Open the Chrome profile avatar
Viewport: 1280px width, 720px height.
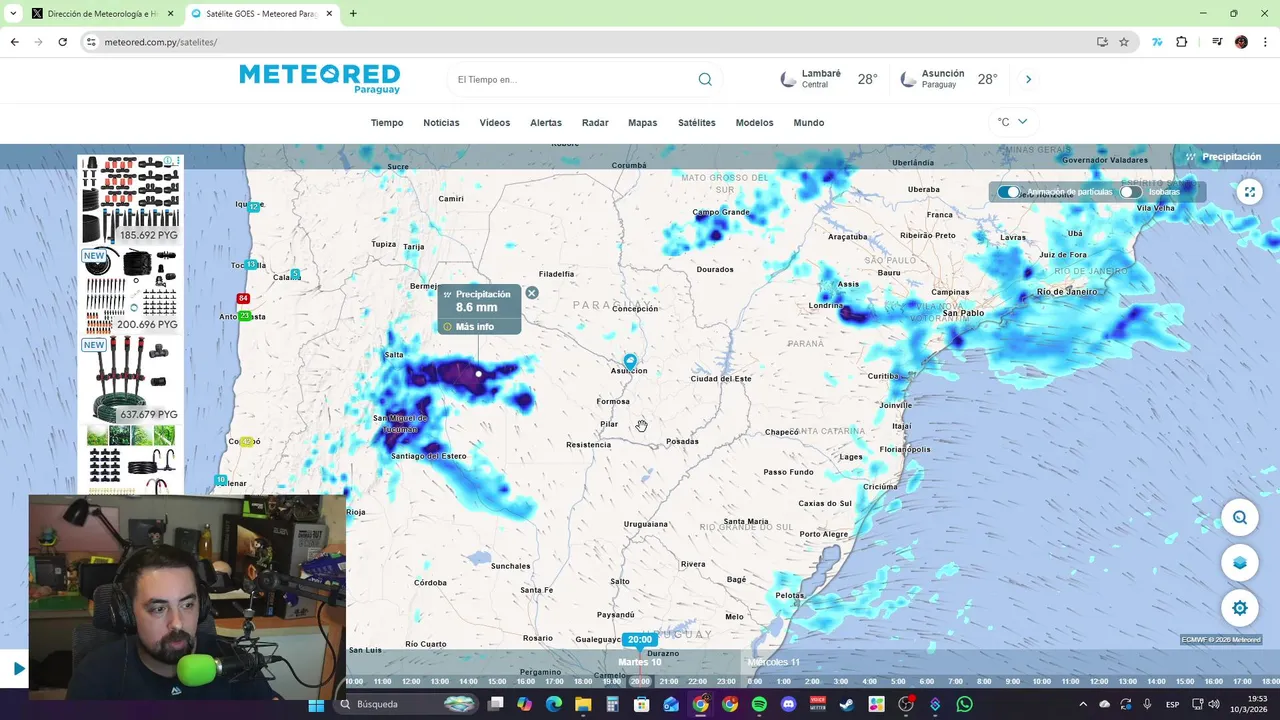click(1241, 42)
